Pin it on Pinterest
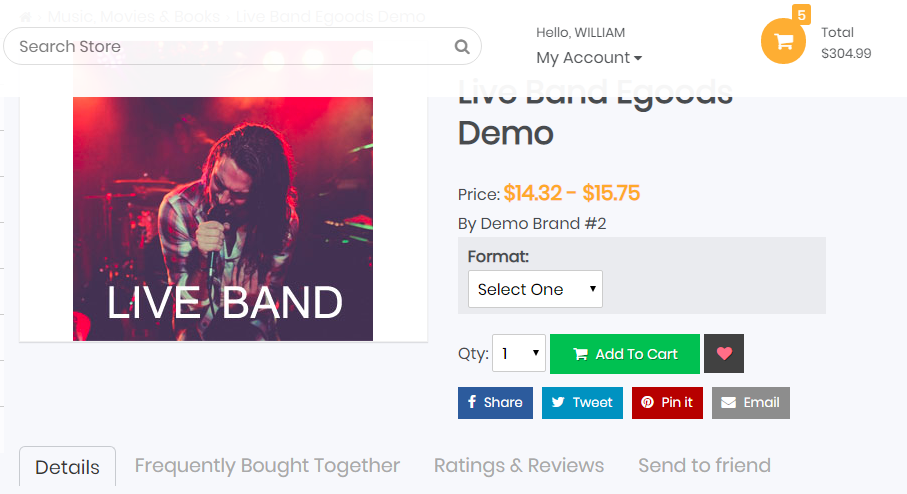The image size is (907, 494). [667, 402]
